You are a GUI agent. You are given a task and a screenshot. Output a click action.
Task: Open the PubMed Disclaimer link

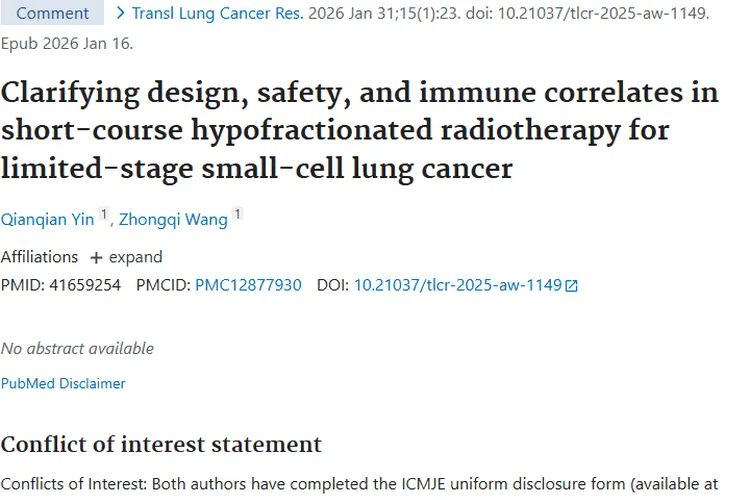(x=63, y=383)
